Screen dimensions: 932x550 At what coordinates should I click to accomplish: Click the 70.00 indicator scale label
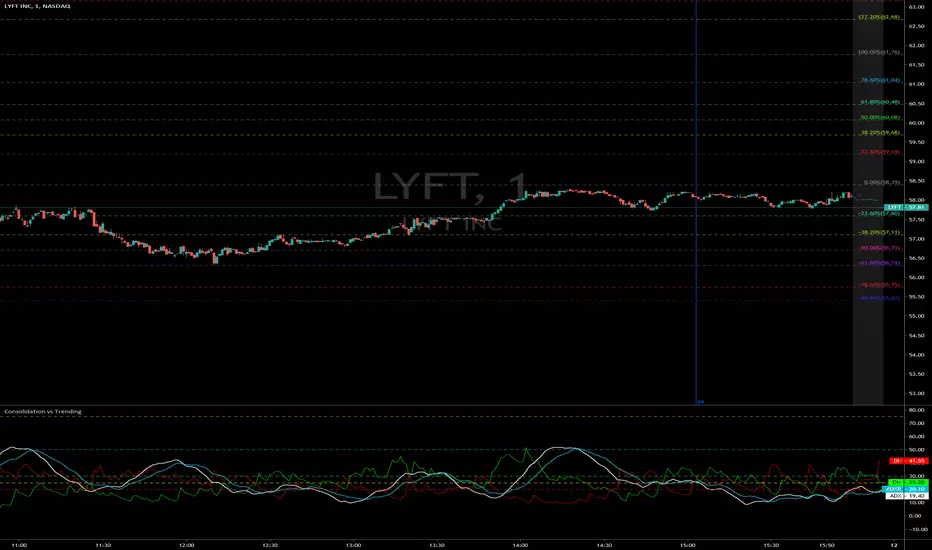pyautogui.click(x=916, y=423)
